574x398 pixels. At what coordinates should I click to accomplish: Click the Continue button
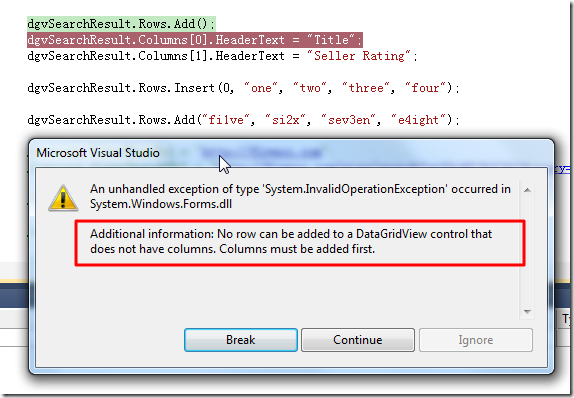click(x=358, y=340)
